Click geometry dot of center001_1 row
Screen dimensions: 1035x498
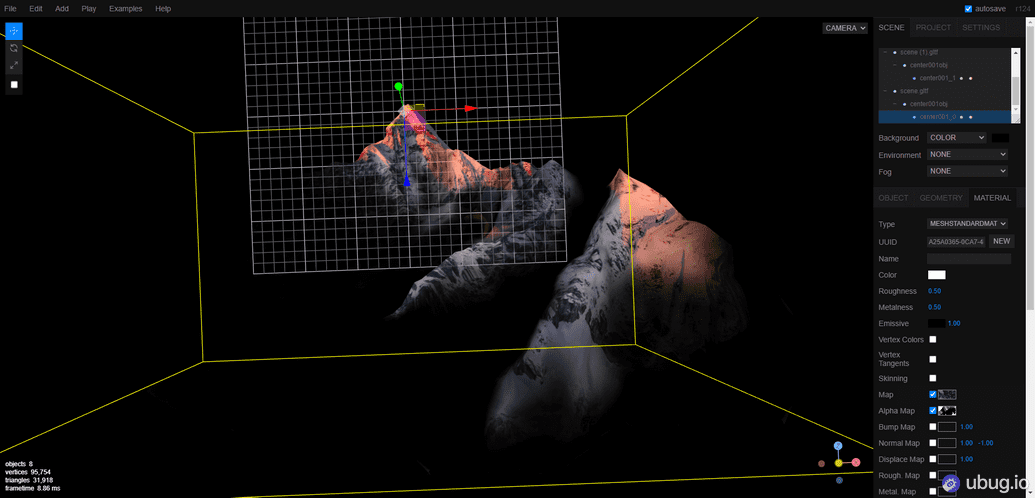pos(962,79)
